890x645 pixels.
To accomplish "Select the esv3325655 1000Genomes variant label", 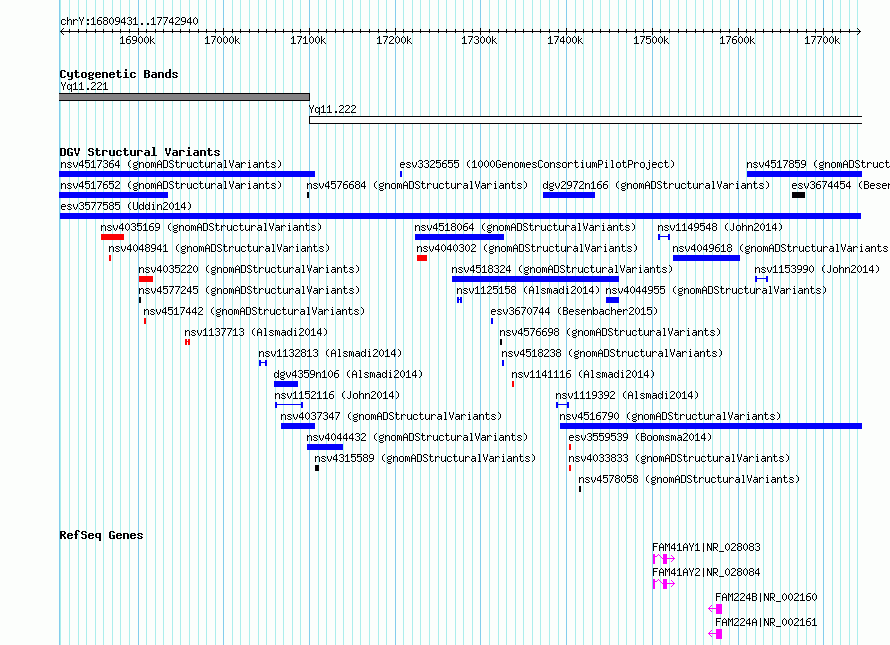I will tap(537, 164).
